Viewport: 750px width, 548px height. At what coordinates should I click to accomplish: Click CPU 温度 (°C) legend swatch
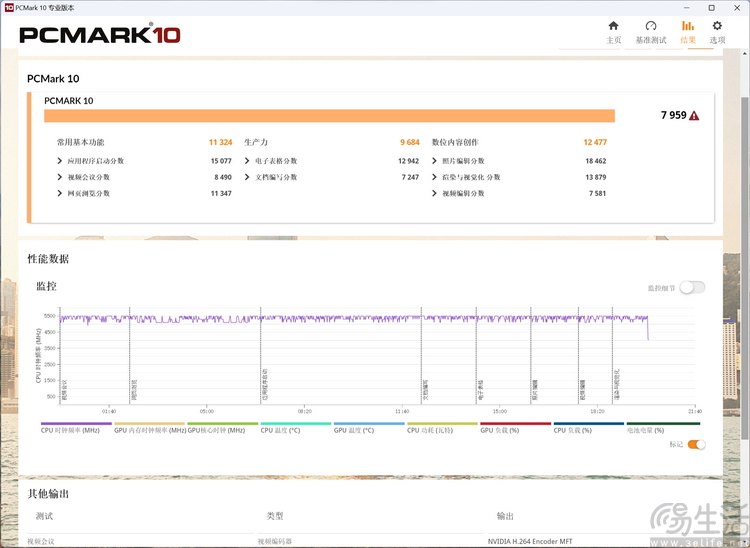[x=295, y=424]
